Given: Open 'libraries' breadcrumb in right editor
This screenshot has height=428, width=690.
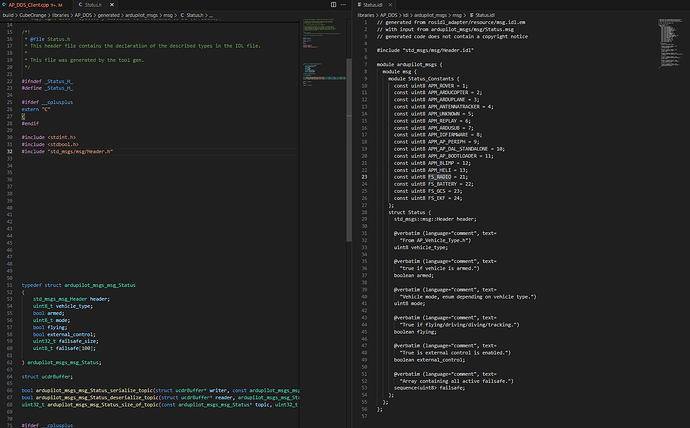Looking at the screenshot, I should [366, 15].
